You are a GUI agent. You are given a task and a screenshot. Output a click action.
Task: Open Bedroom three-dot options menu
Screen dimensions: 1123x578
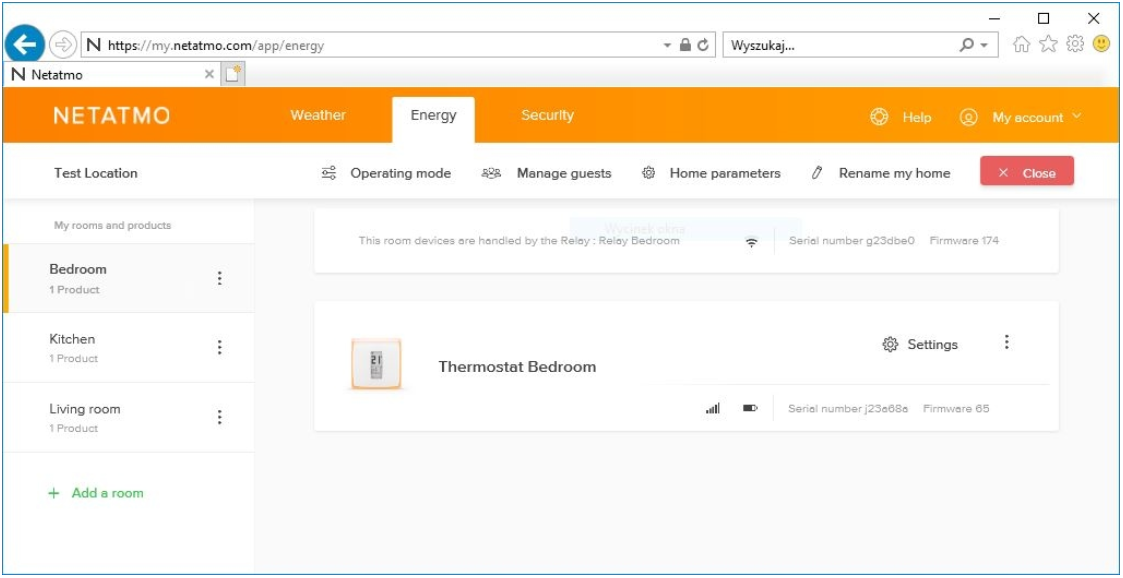tap(220, 278)
